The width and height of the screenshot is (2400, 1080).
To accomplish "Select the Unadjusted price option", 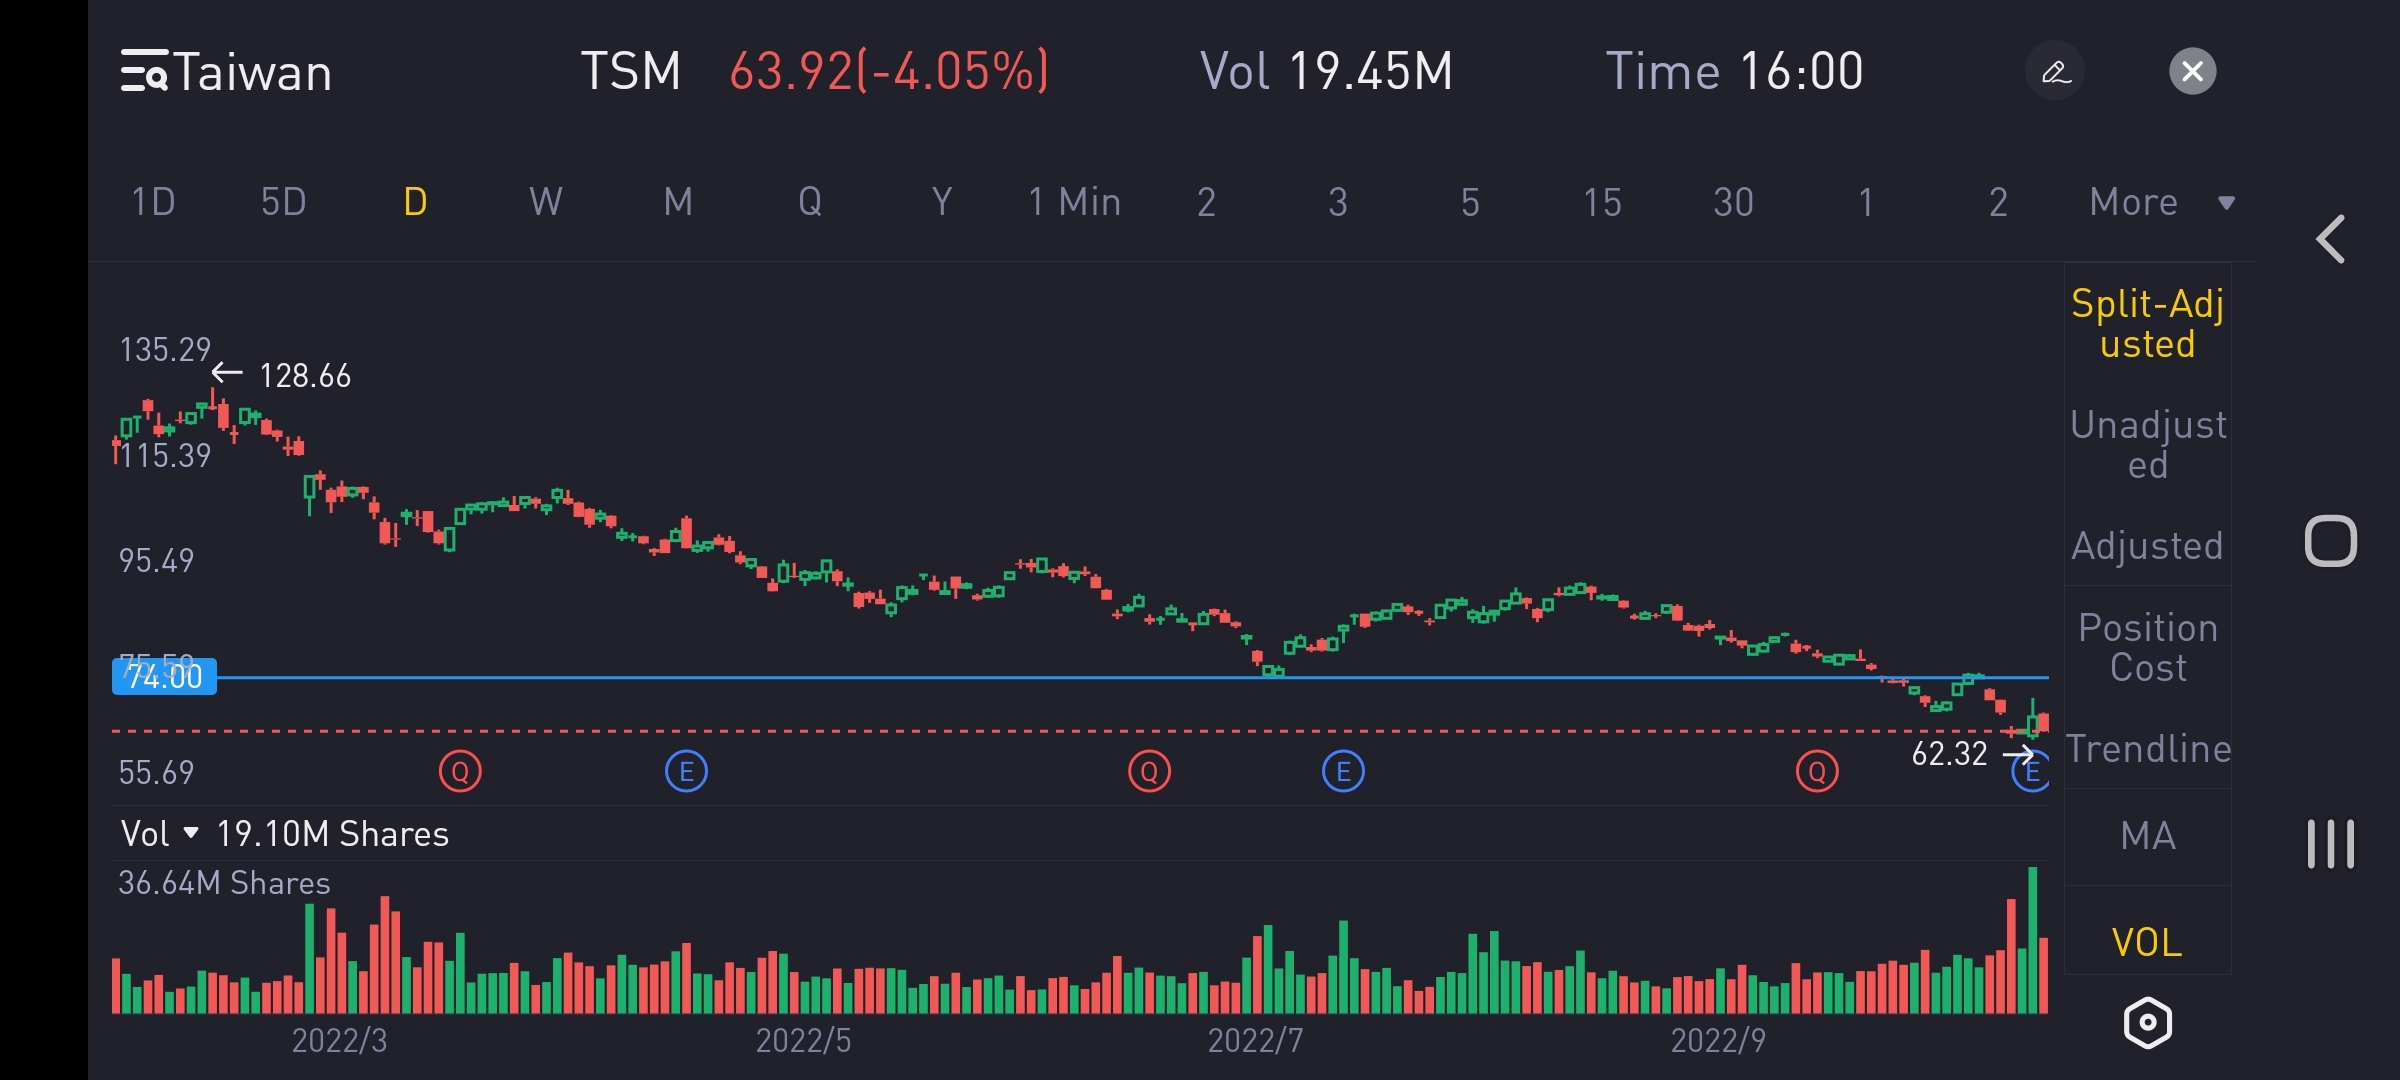I will (x=2147, y=444).
